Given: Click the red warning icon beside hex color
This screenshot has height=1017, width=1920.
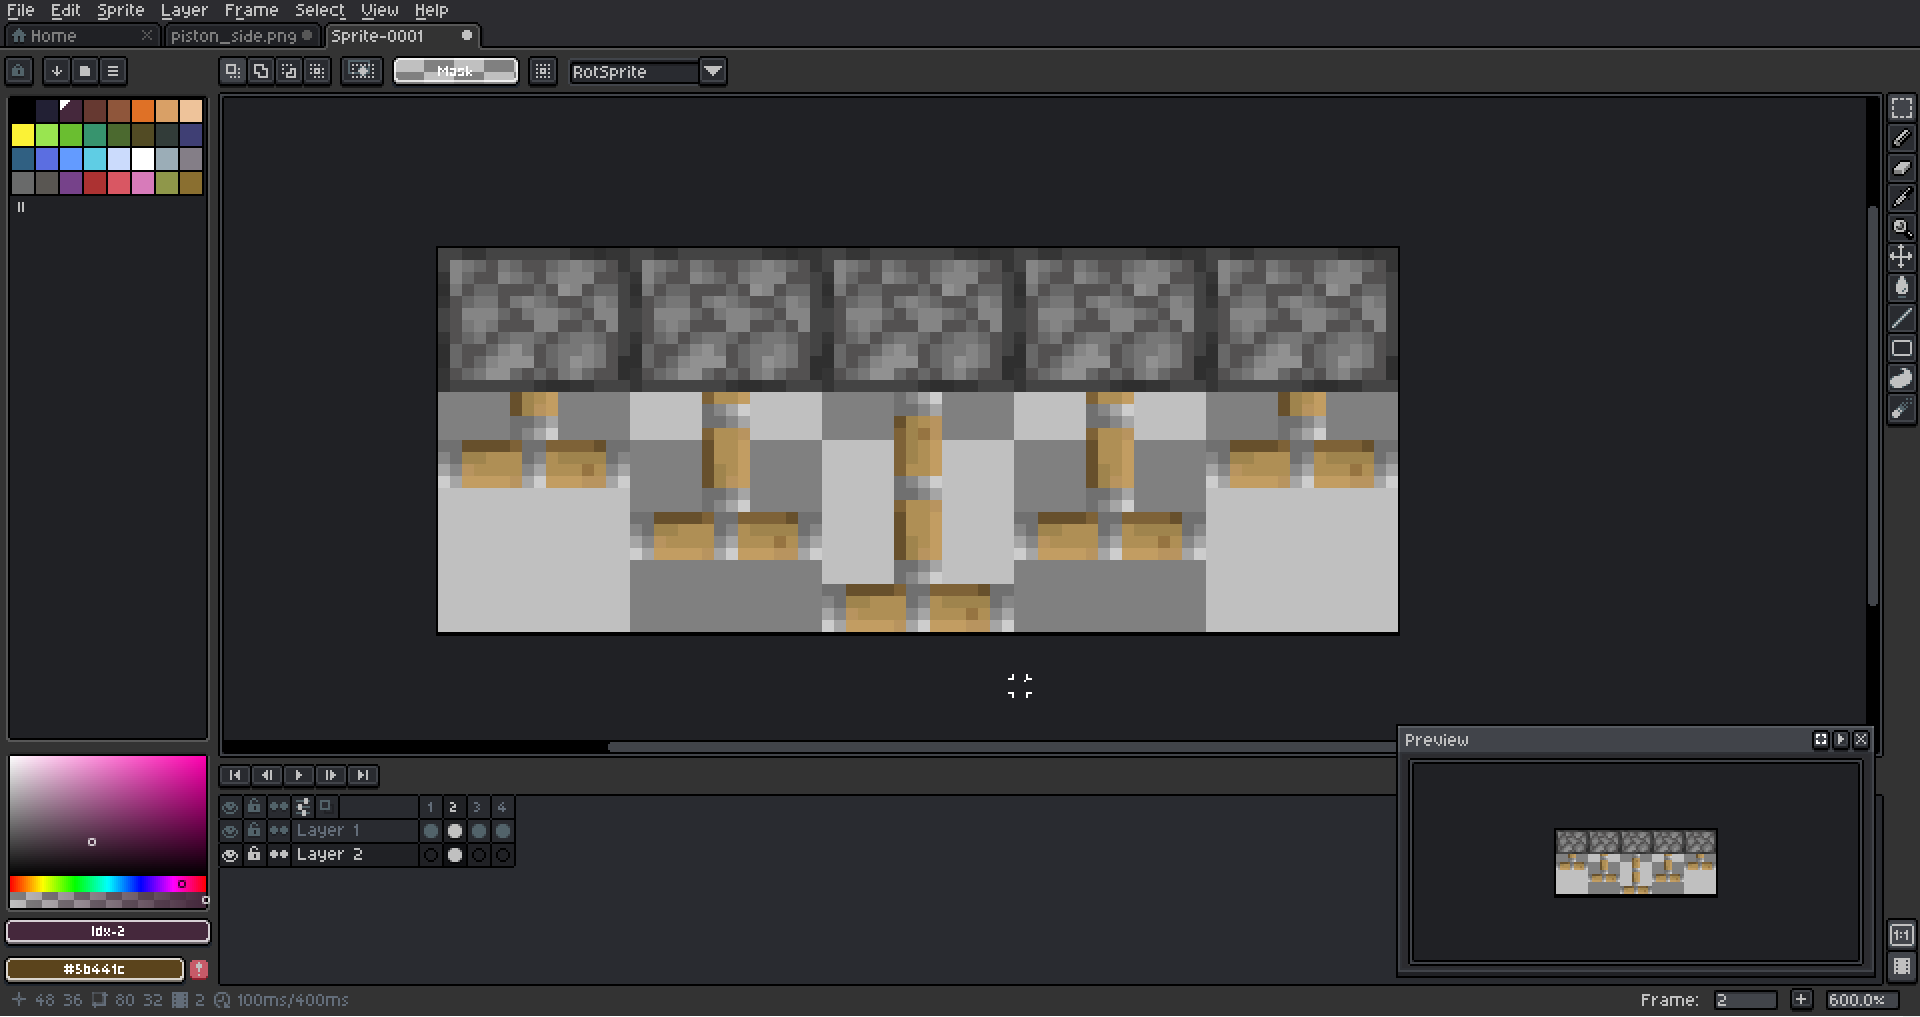Looking at the screenshot, I should pos(198,969).
